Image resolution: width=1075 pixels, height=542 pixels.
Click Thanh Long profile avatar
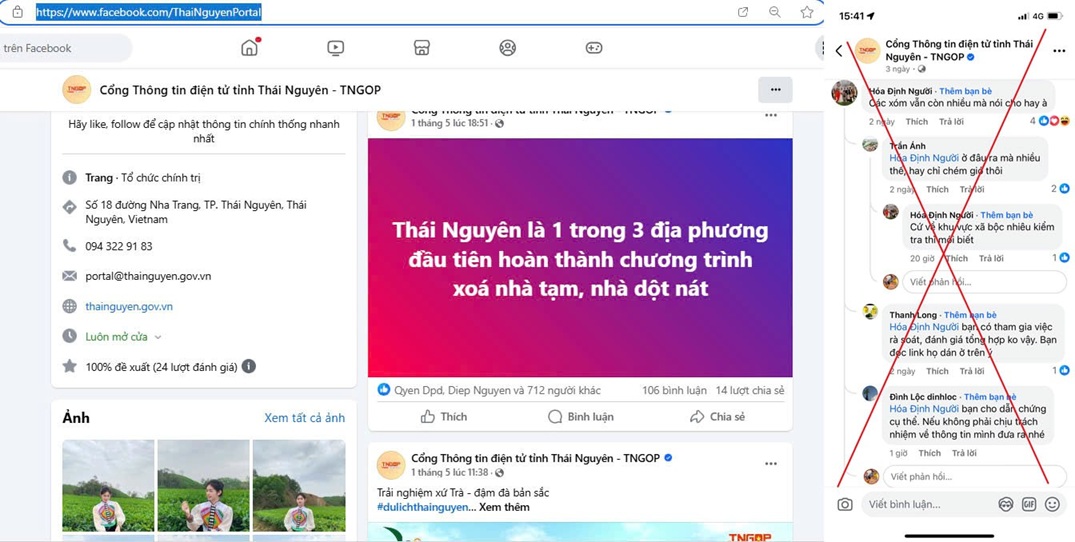[871, 311]
